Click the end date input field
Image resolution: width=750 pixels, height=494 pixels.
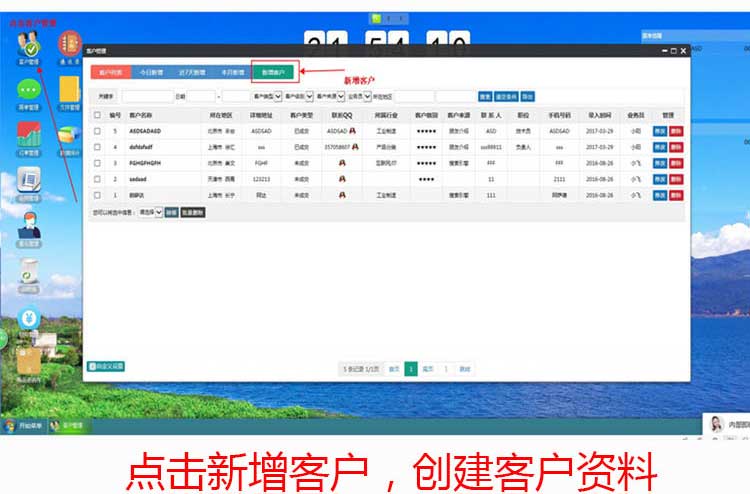(236, 97)
